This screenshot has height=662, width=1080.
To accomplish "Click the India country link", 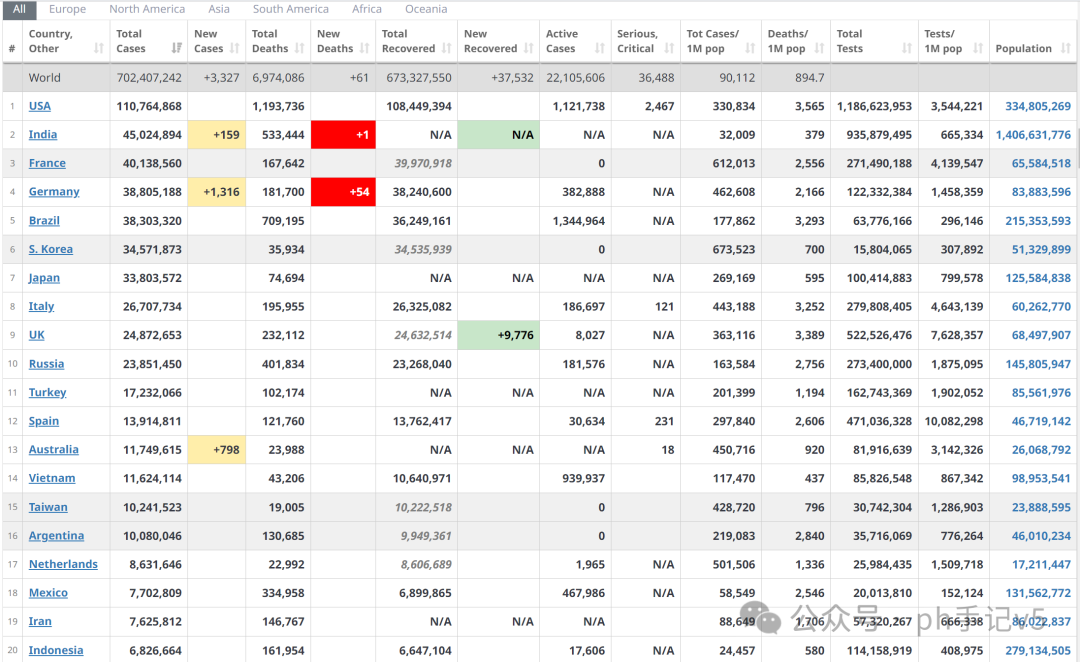I will (43, 134).
